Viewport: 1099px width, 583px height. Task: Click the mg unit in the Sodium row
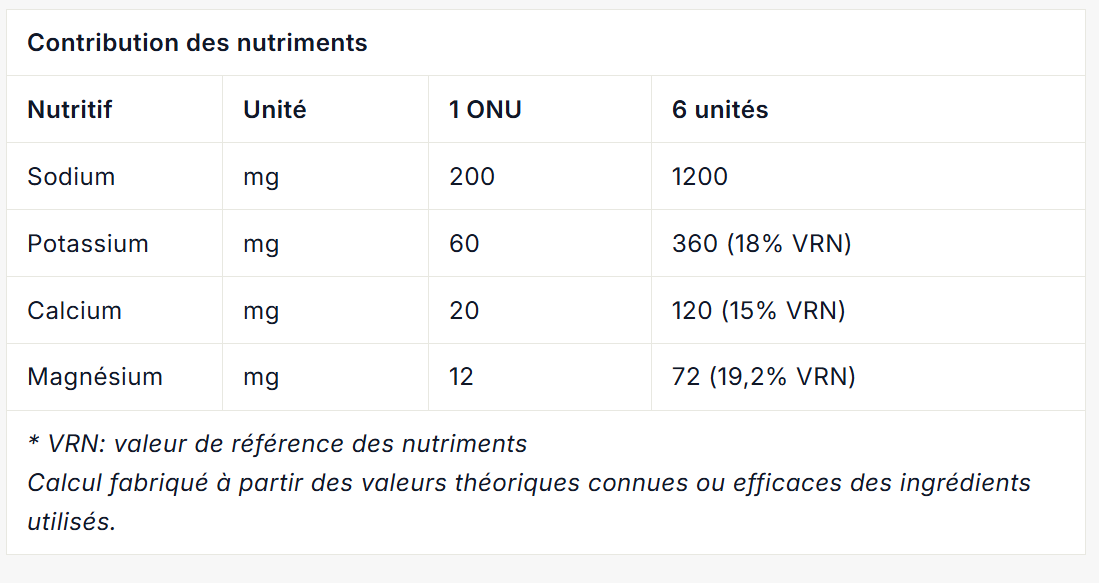261,176
